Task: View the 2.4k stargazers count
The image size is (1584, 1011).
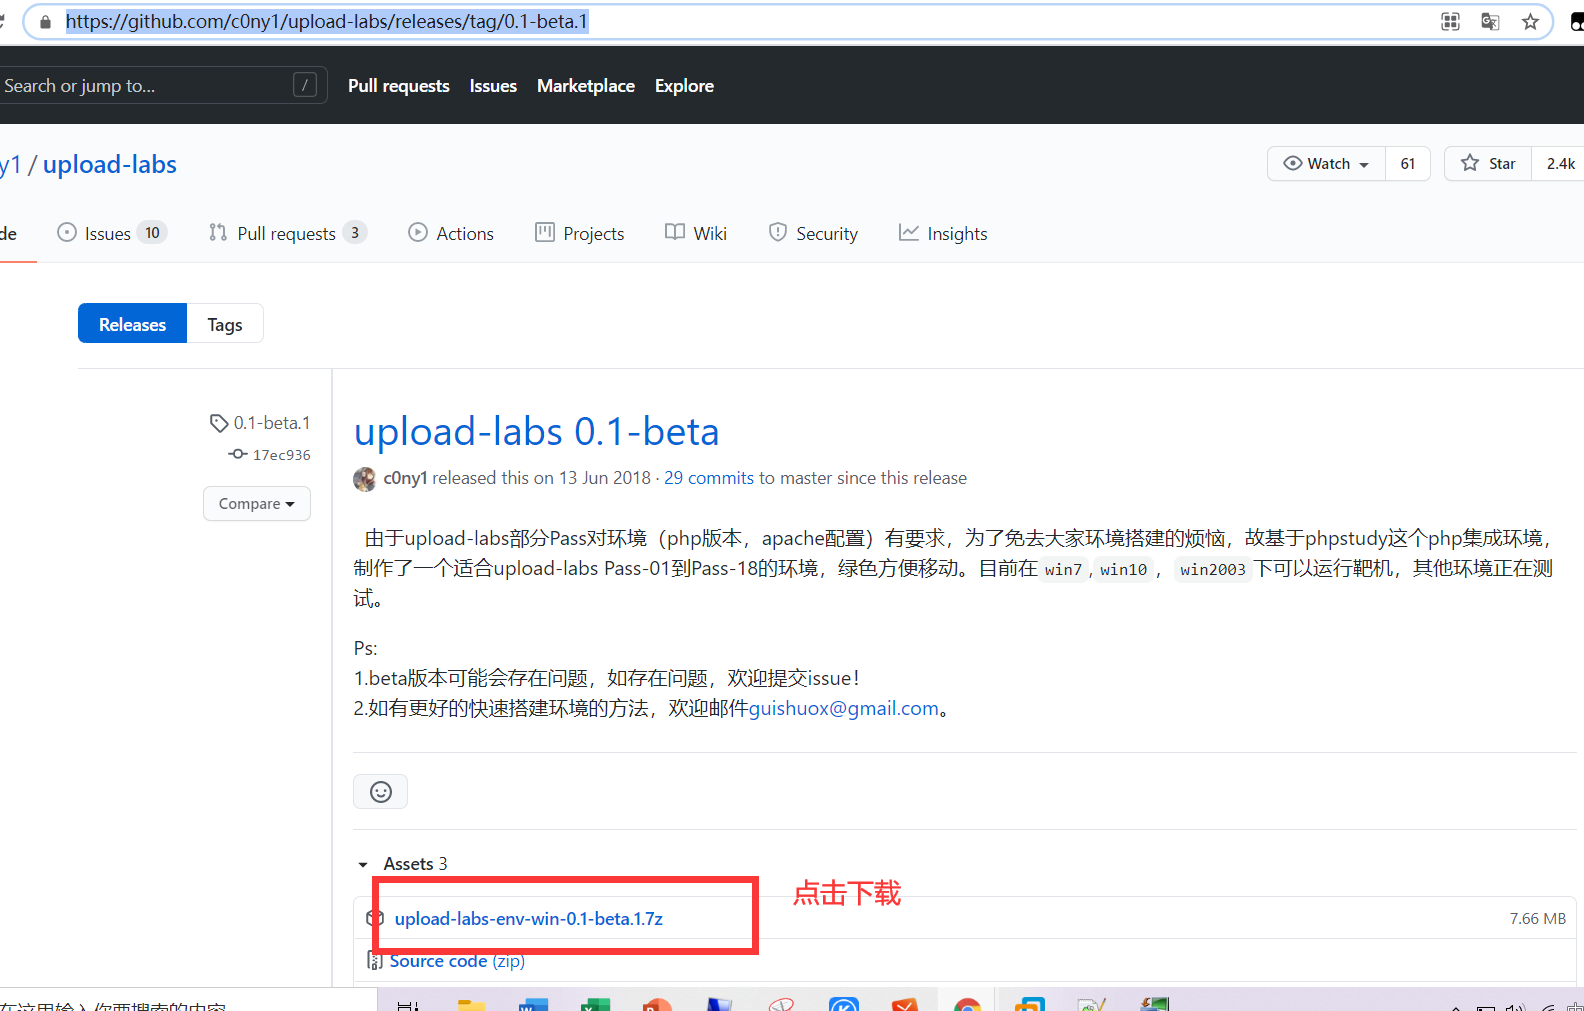Action: click(1560, 164)
